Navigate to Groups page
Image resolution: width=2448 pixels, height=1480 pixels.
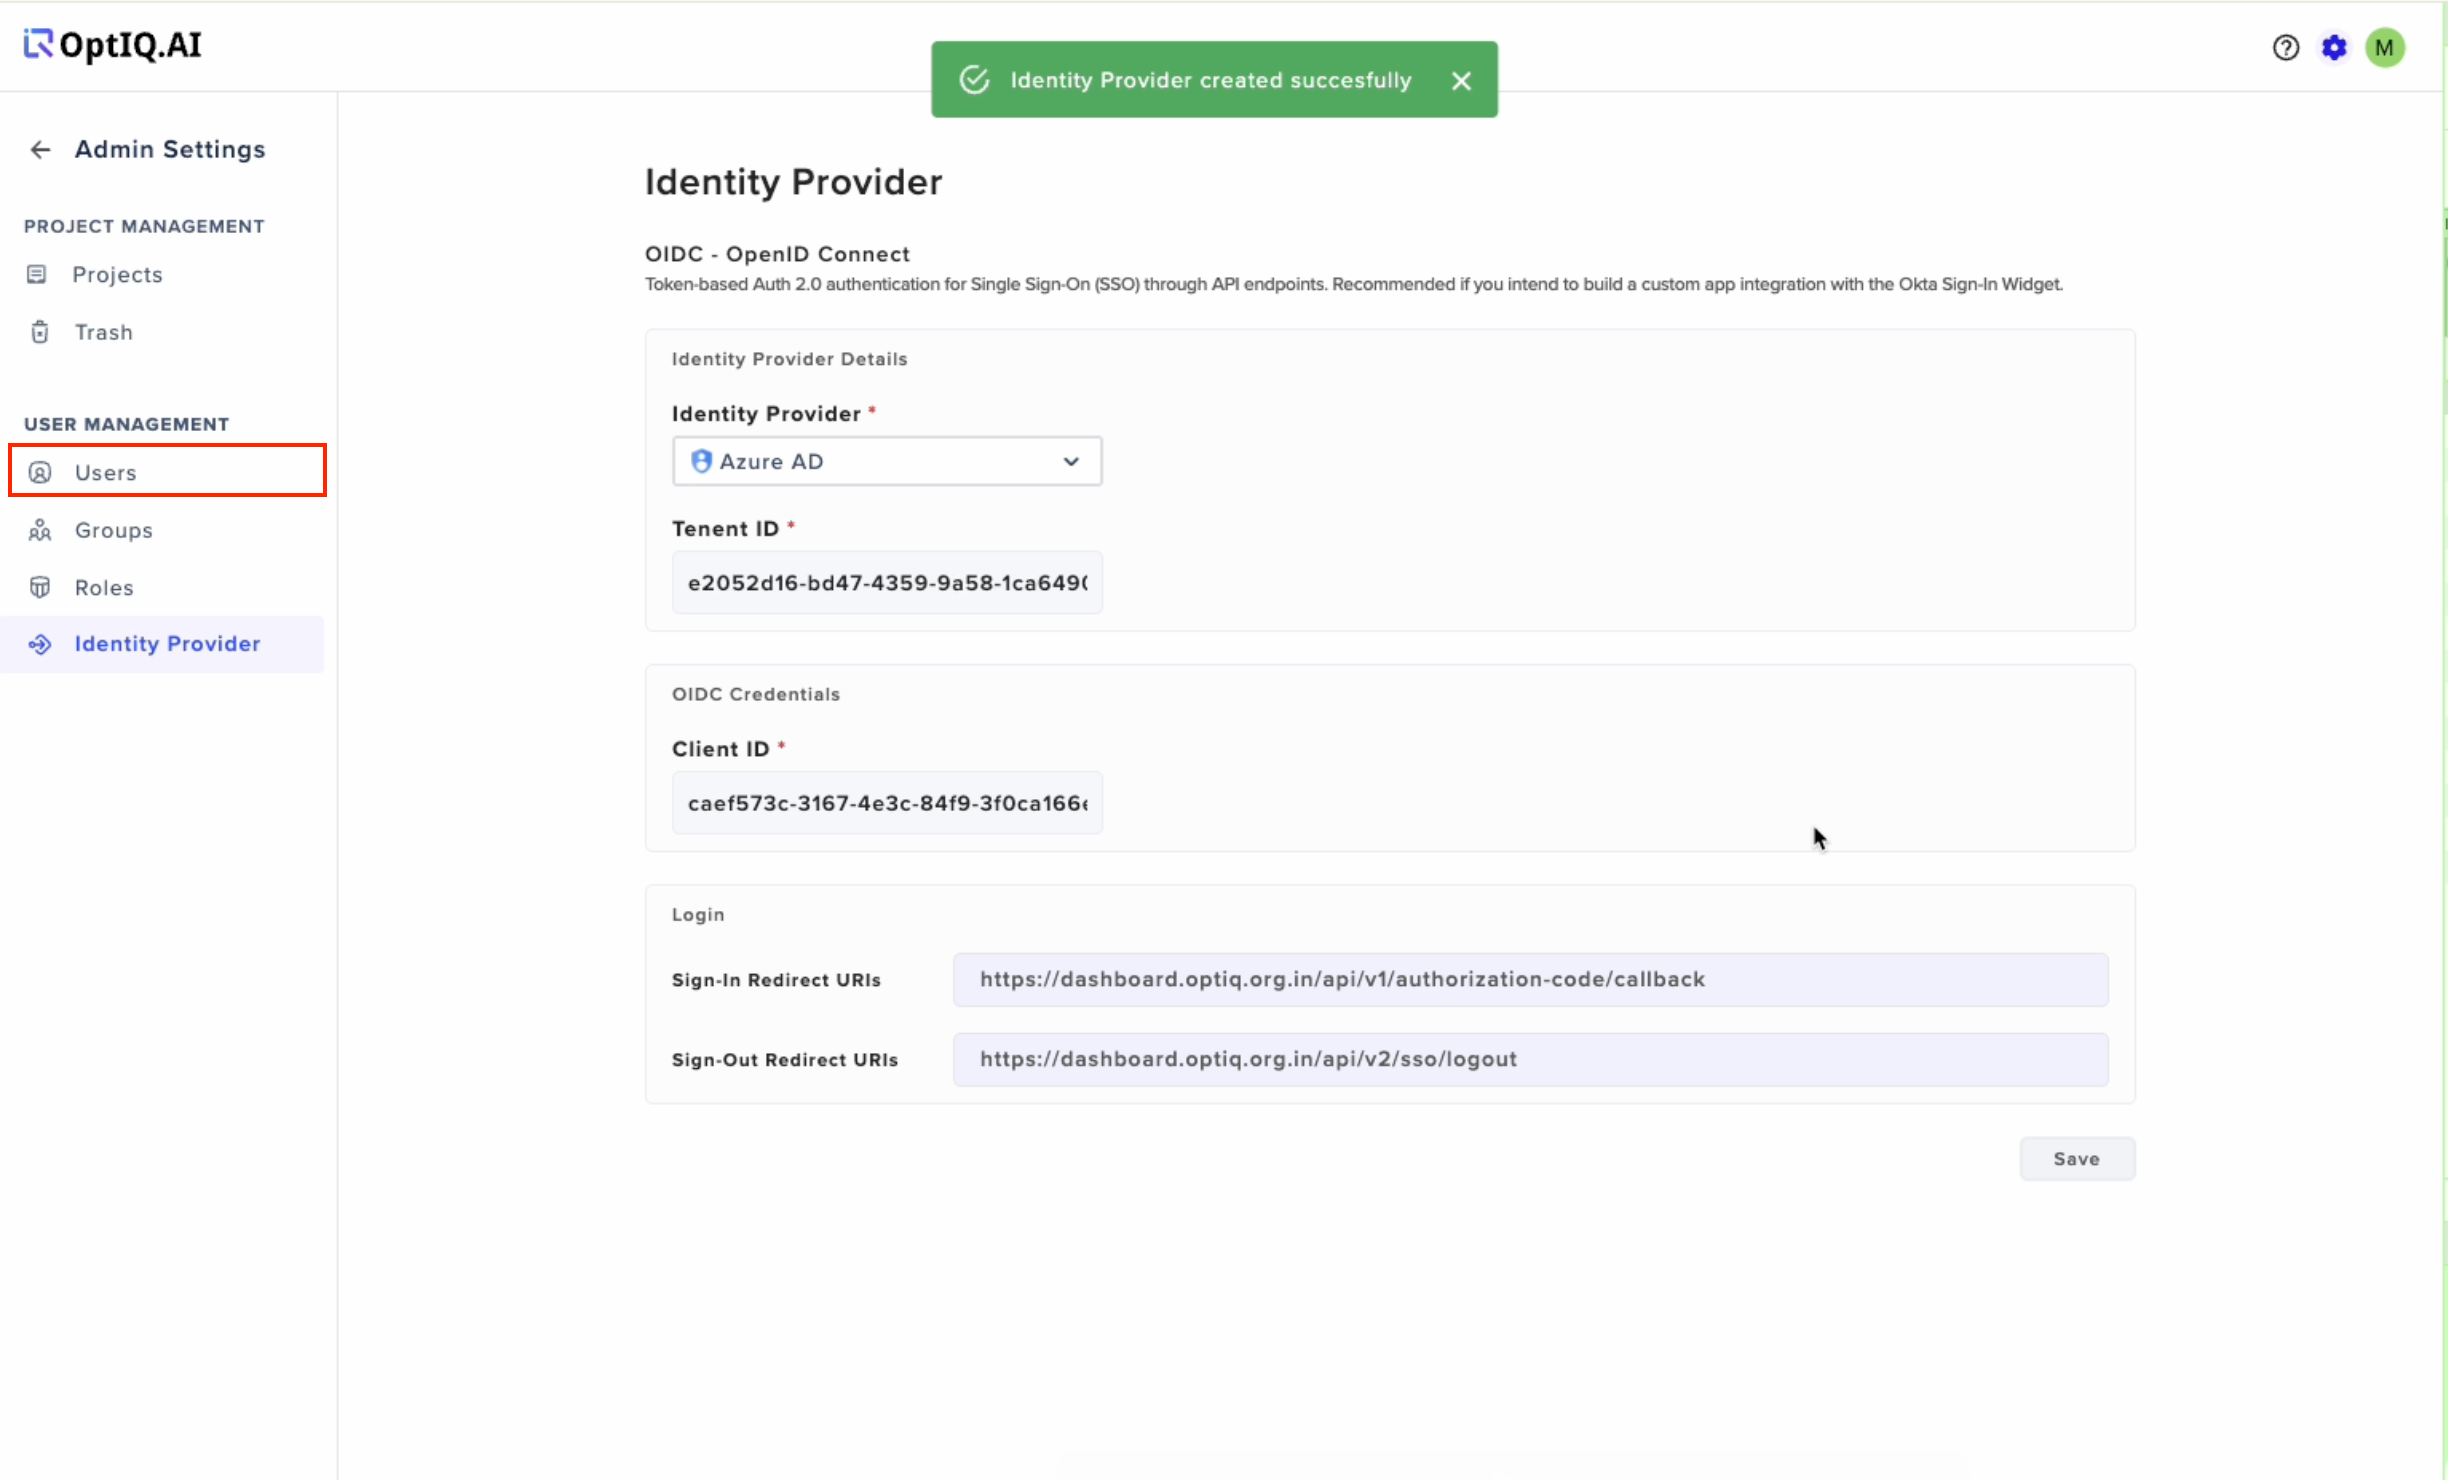click(114, 530)
